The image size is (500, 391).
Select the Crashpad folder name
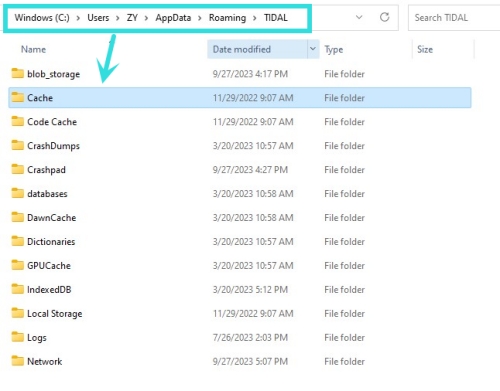click(46, 170)
